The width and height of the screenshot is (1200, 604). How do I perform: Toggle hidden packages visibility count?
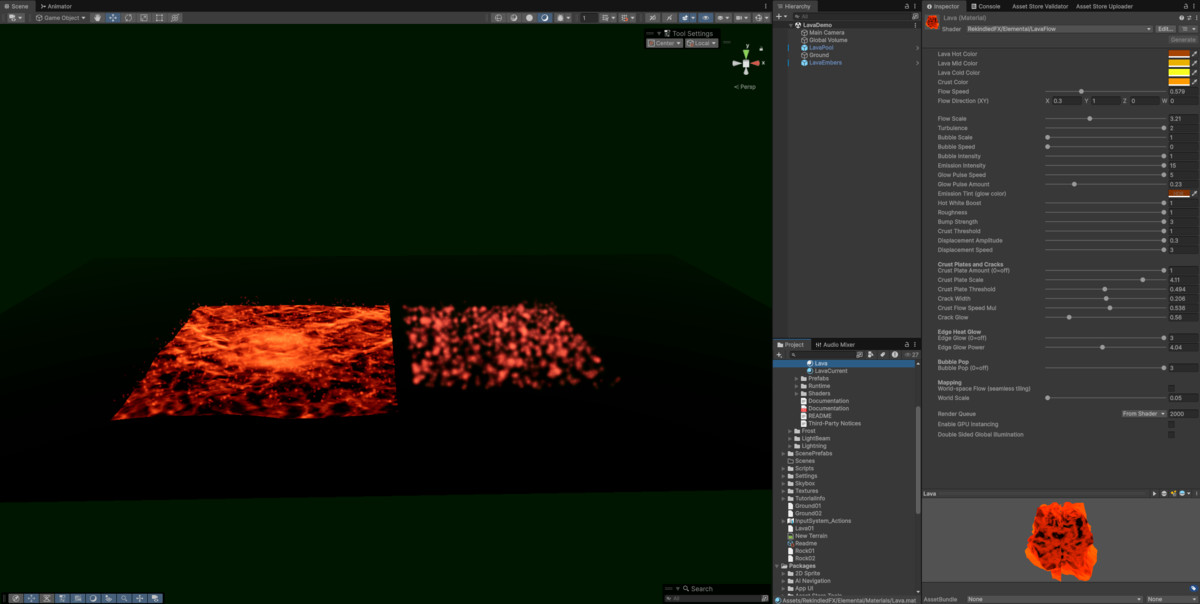point(911,354)
